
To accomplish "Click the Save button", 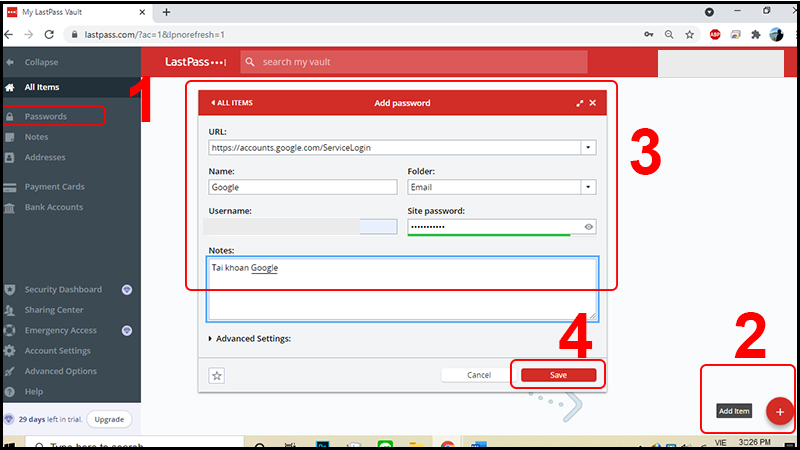I will pyautogui.click(x=558, y=375).
